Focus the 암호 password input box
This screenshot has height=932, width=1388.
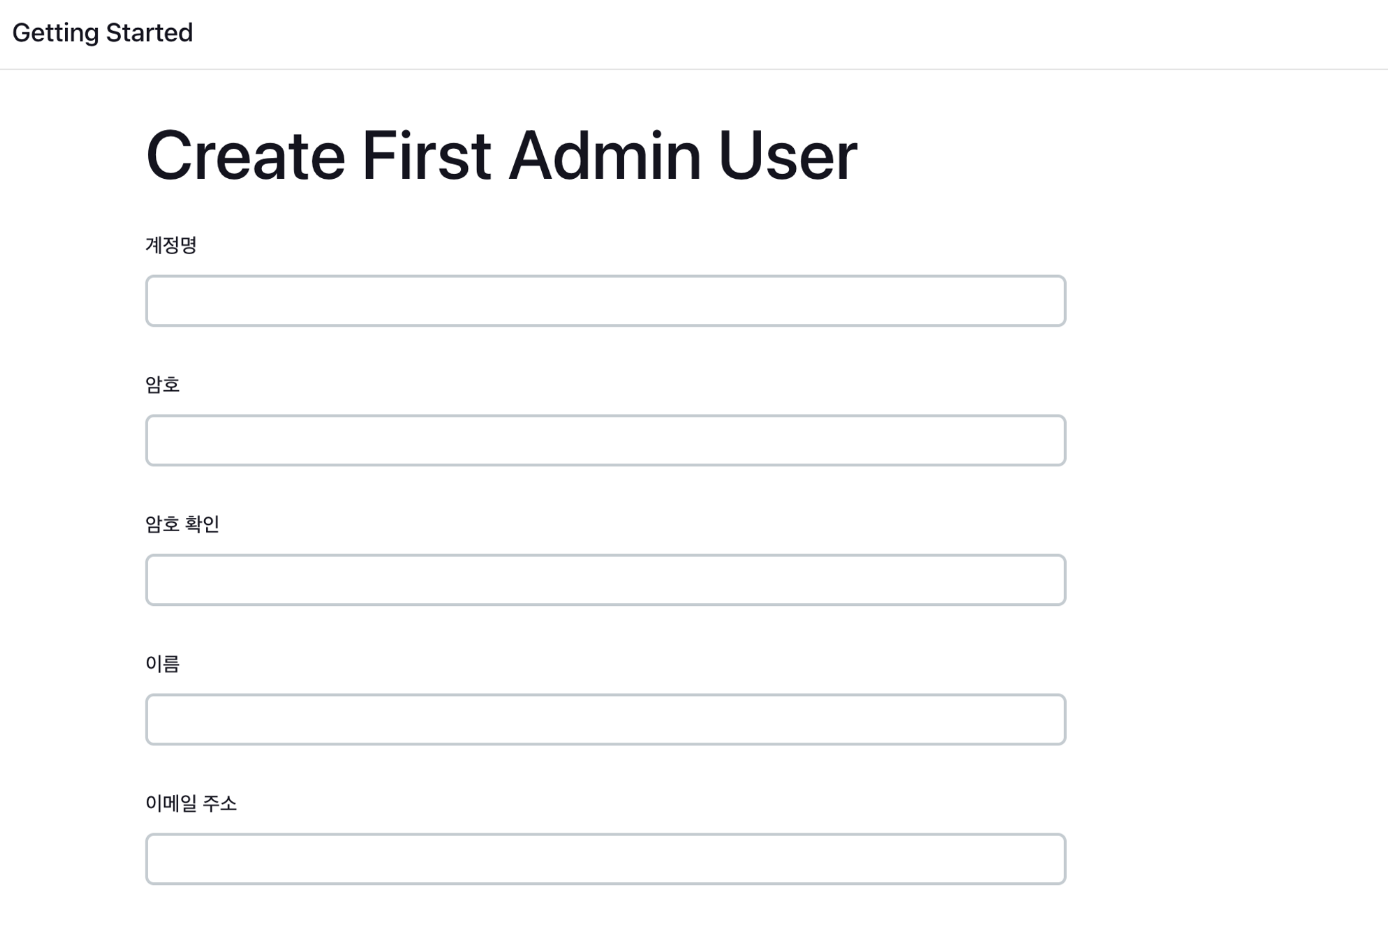605,440
